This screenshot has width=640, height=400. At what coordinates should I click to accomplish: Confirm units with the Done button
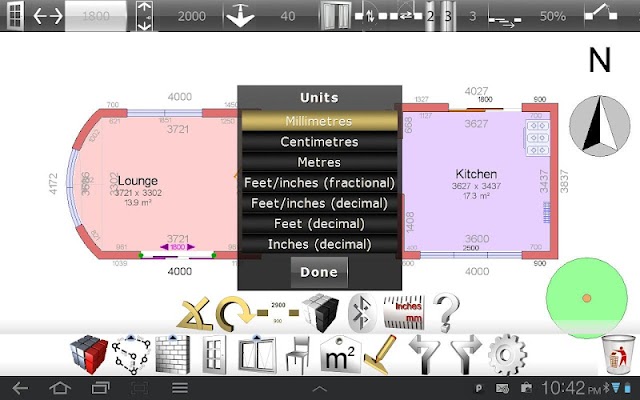coord(319,272)
